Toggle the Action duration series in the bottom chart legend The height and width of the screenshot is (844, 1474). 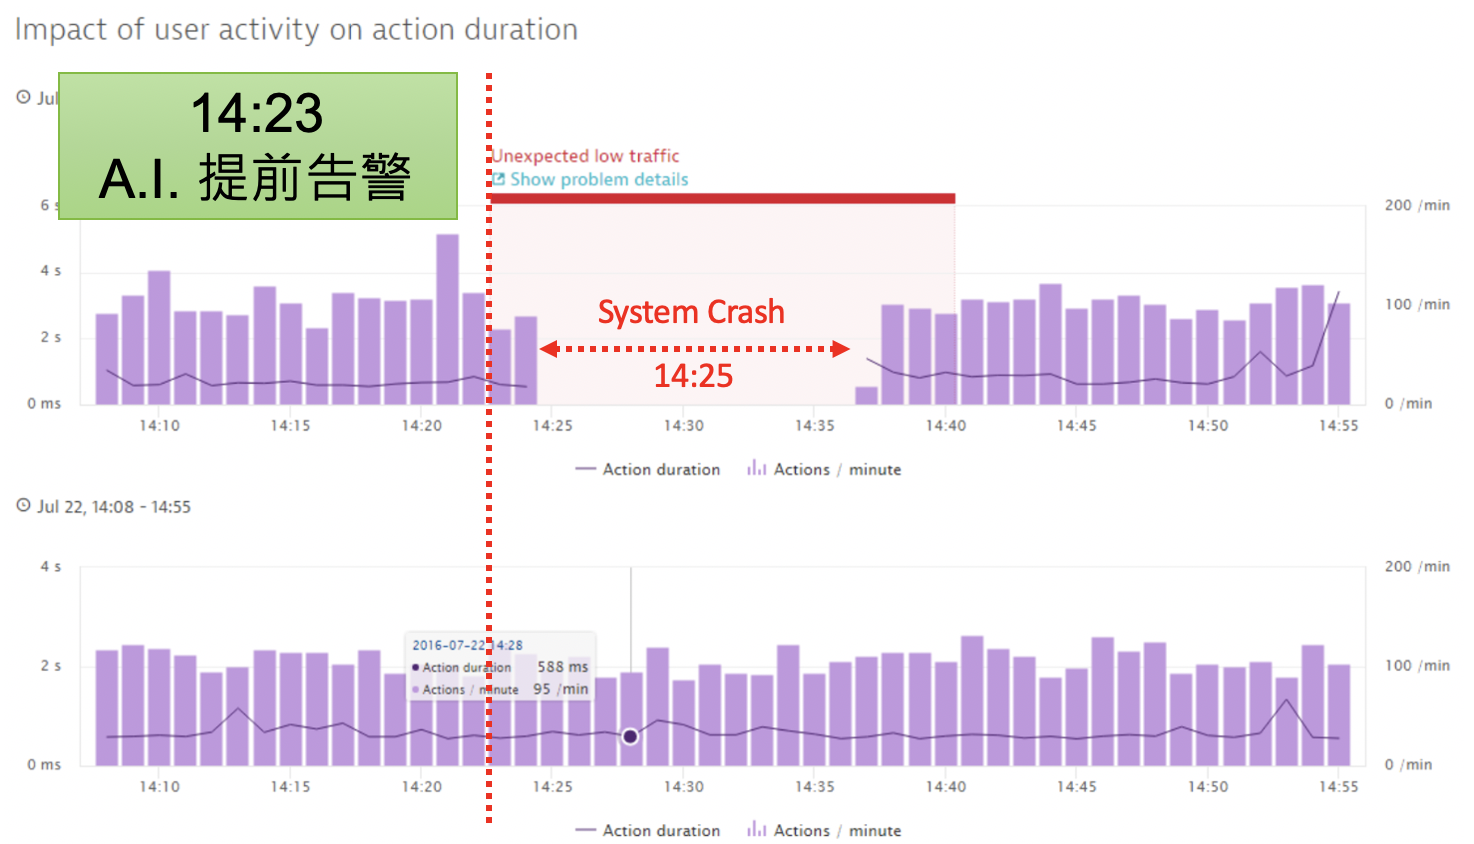coord(660,830)
